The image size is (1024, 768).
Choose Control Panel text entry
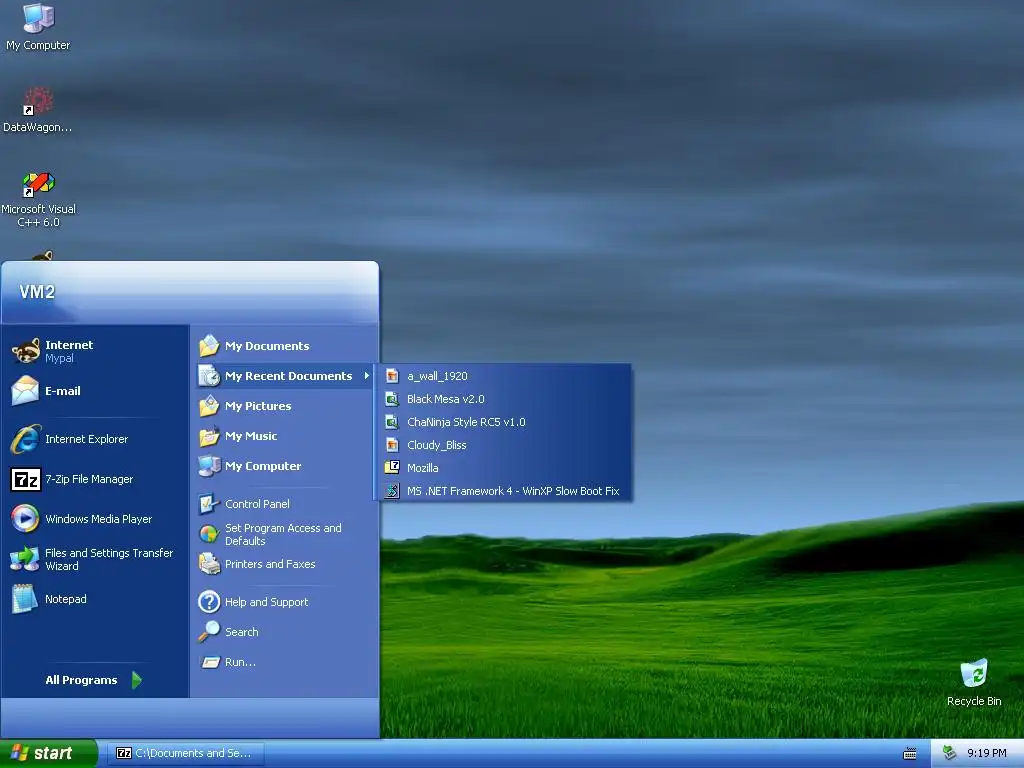tap(257, 504)
